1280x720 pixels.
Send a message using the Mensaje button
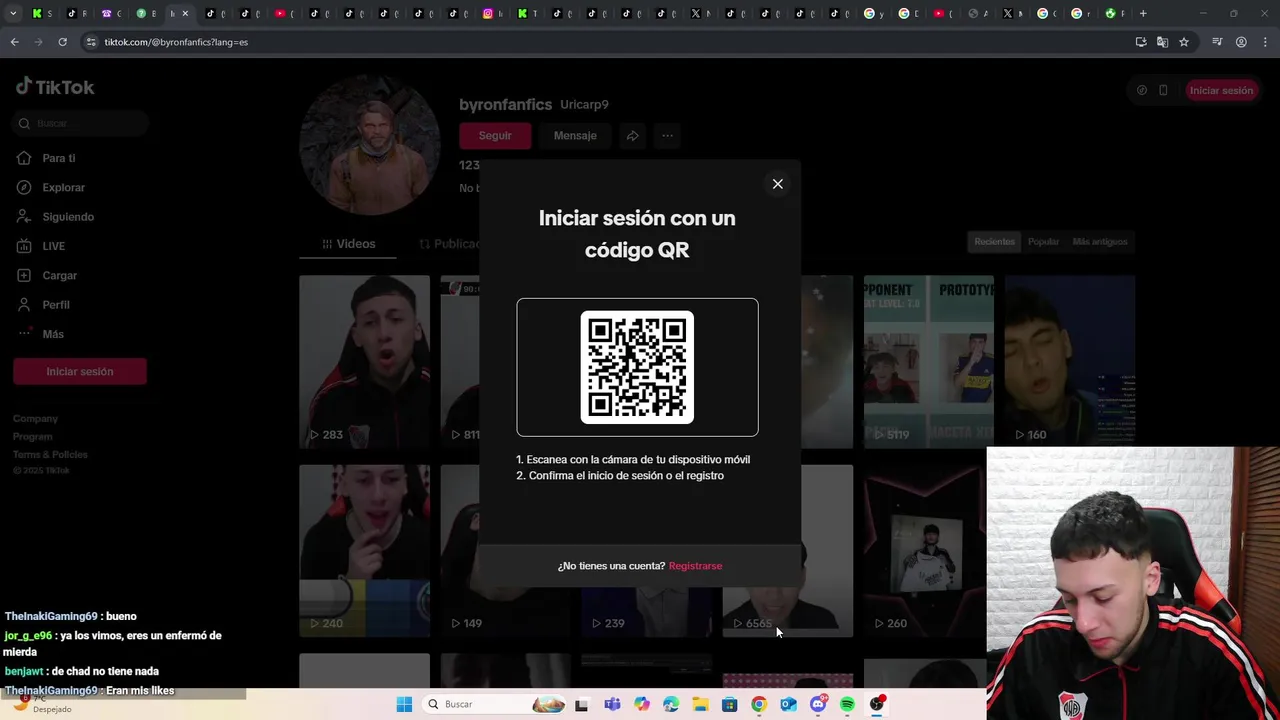[x=575, y=135]
